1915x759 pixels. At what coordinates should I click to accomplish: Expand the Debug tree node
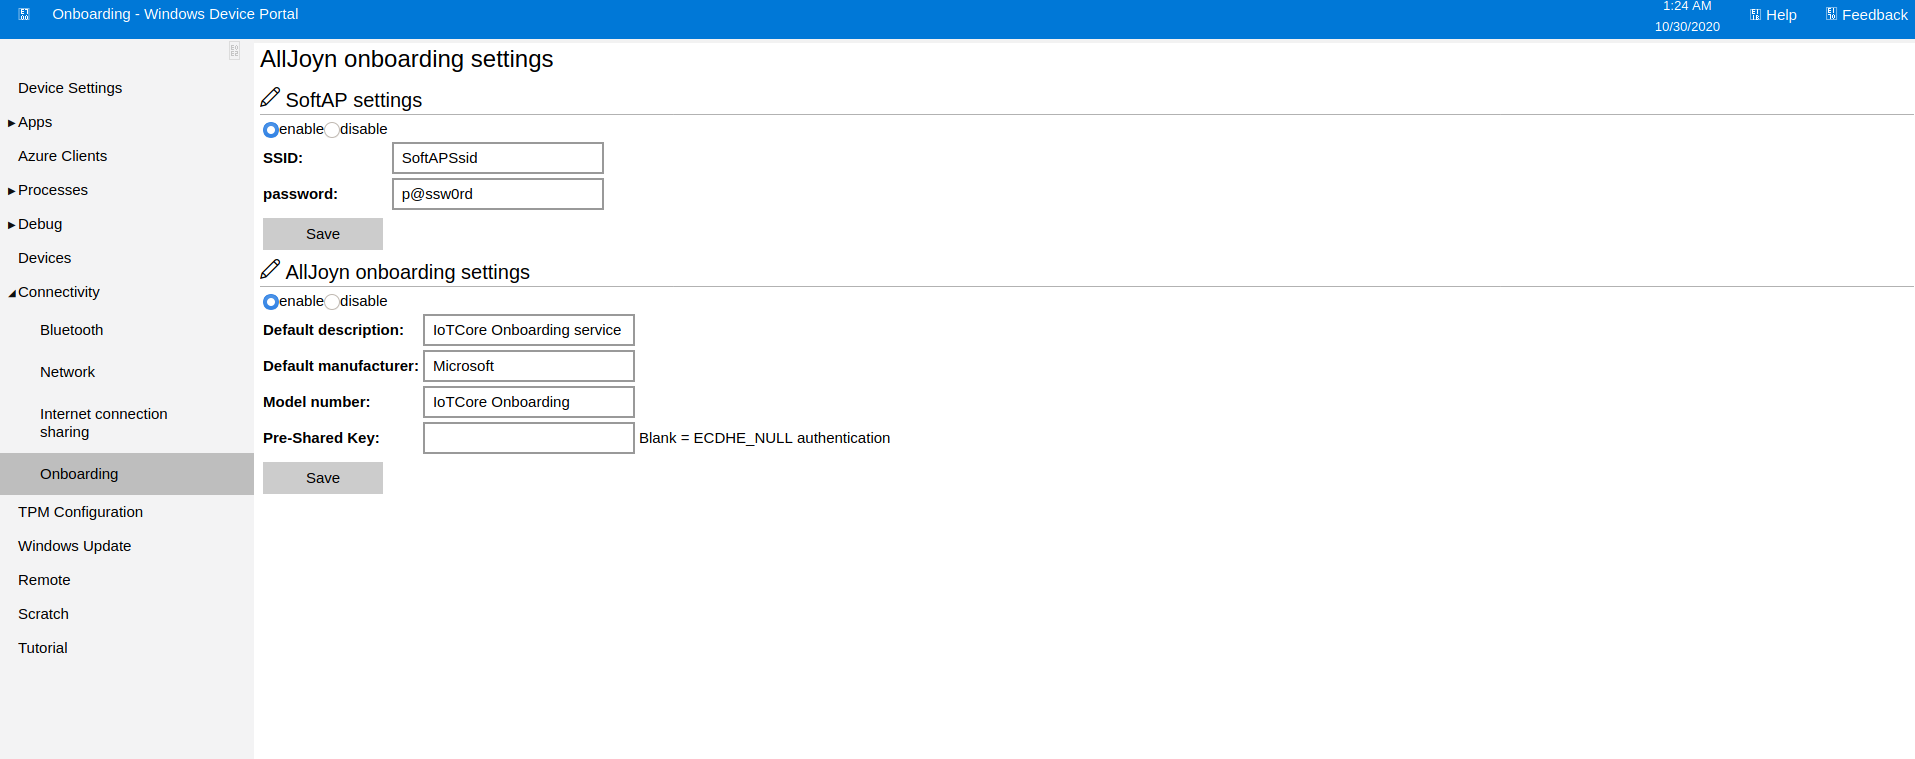click(12, 225)
